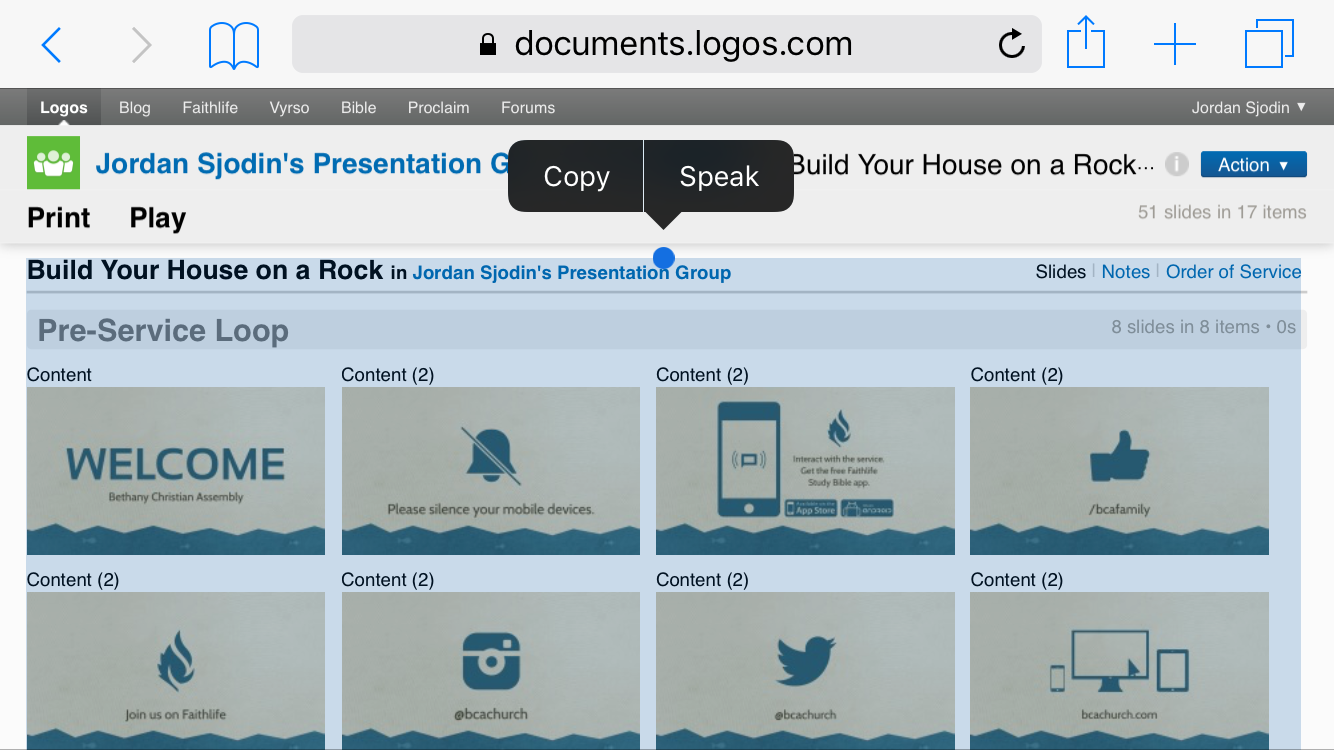Click 'Content' label above WELCOME slide
The height and width of the screenshot is (750, 1334).
[x=59, y=375]
